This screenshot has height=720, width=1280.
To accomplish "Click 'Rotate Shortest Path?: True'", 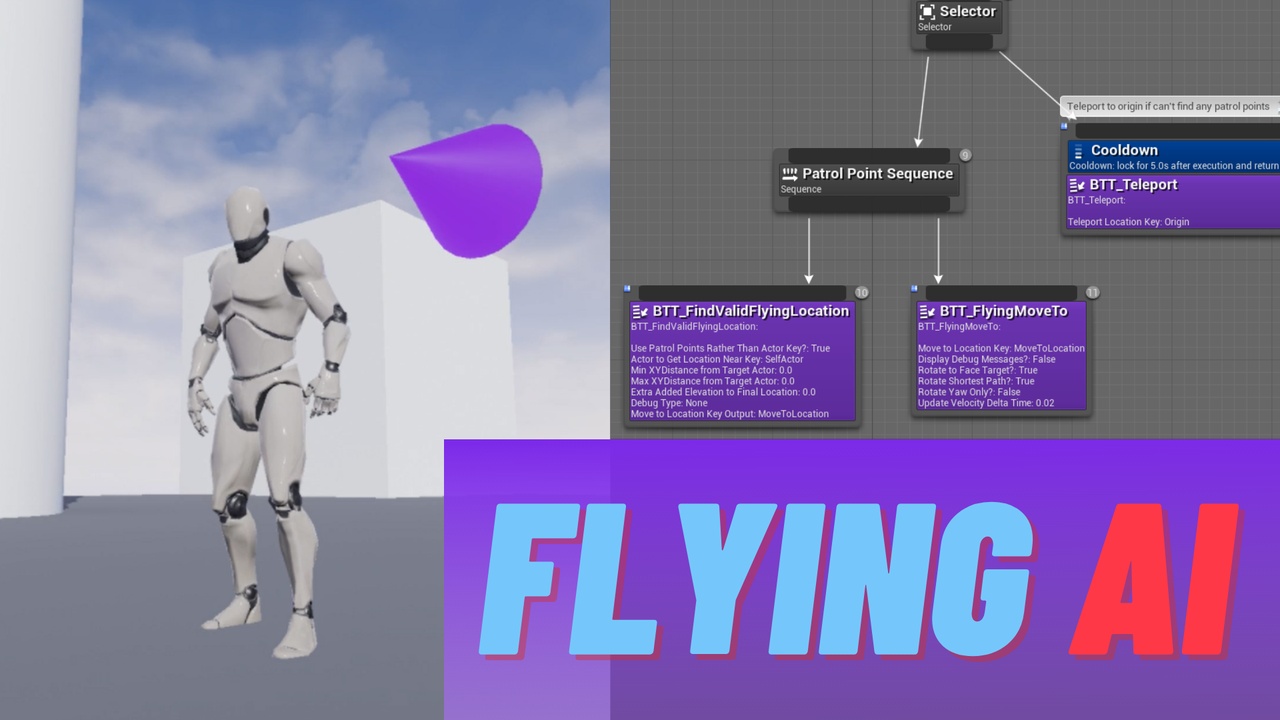I will [x=976, y=381].
